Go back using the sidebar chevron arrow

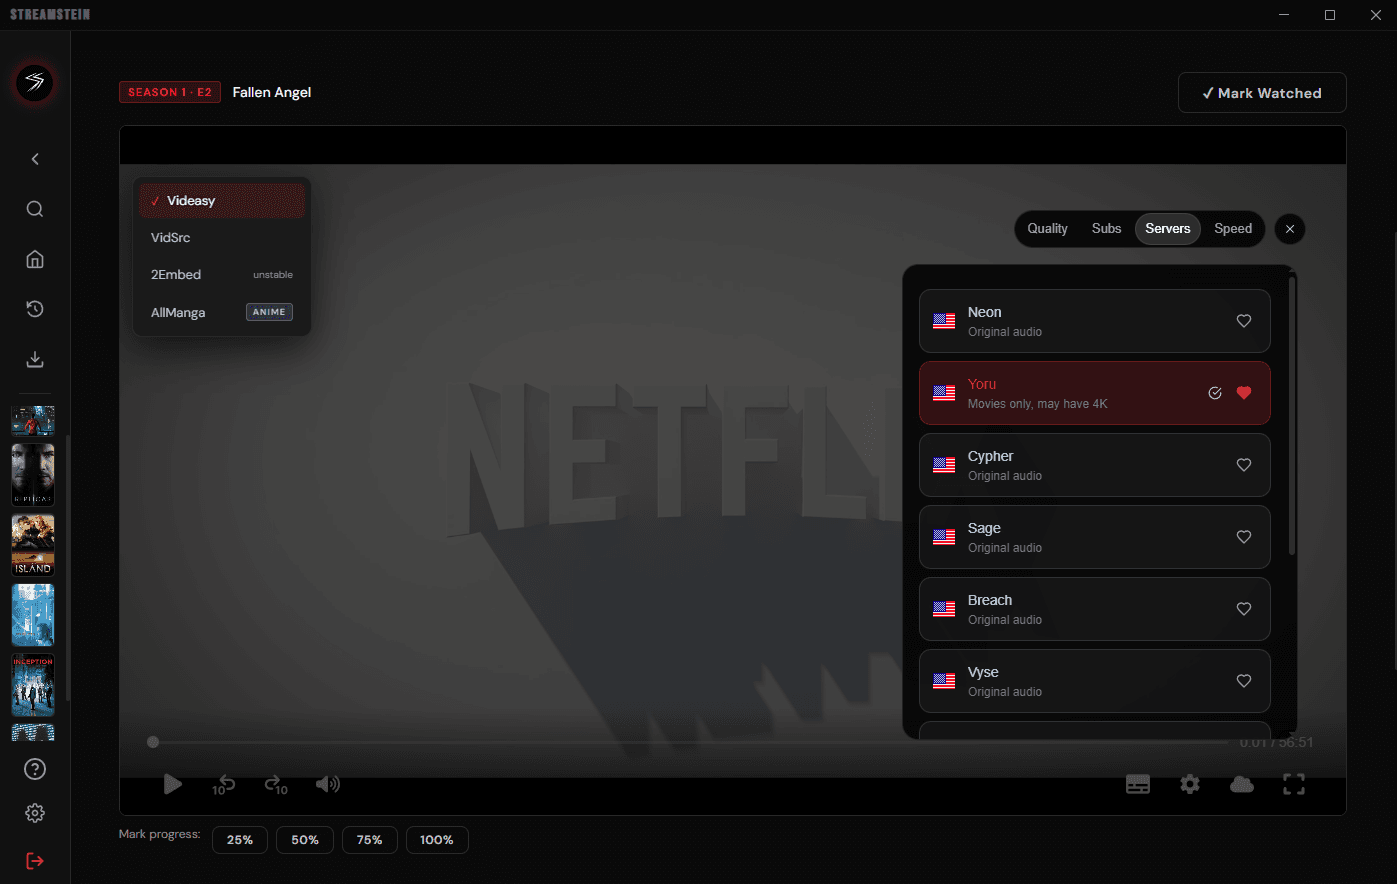pos(35,159)
